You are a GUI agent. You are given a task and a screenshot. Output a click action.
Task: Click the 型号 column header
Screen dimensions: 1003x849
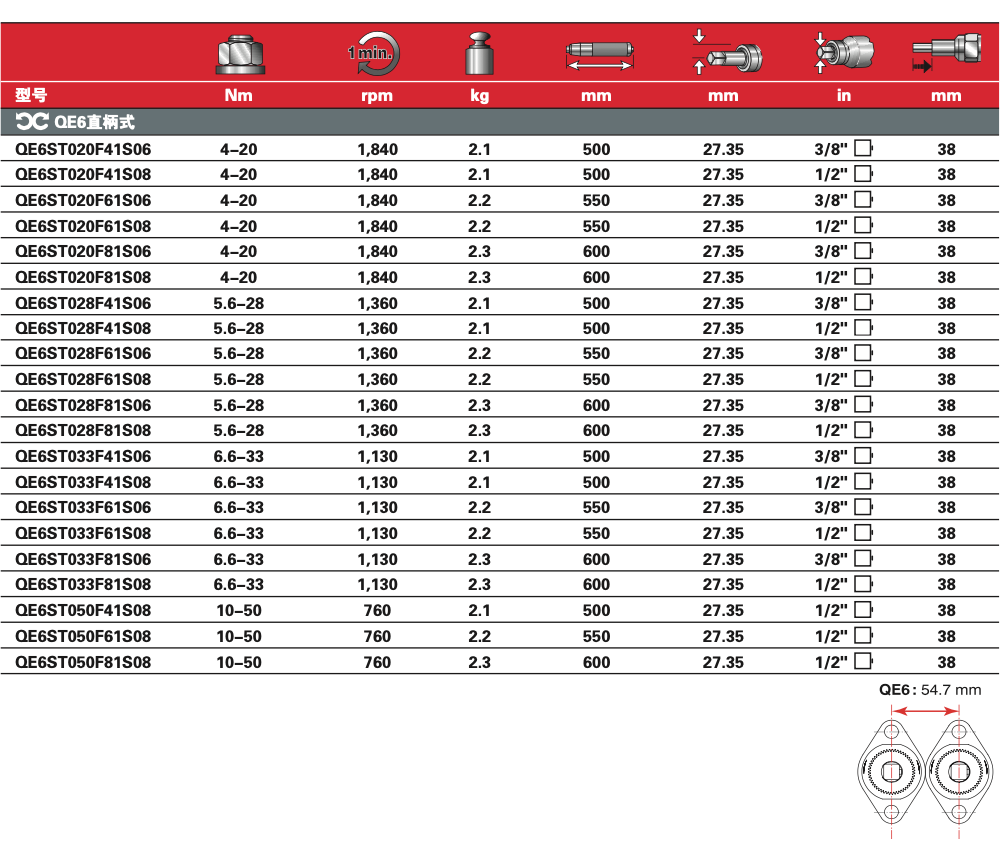click(x=31, y=96)
